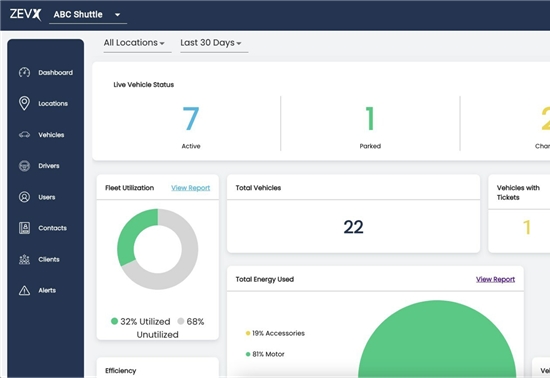This screenshot has height=378, width=550.
Task: Expand the ABC Shuttle account dropdown
Action: point(88,15)
